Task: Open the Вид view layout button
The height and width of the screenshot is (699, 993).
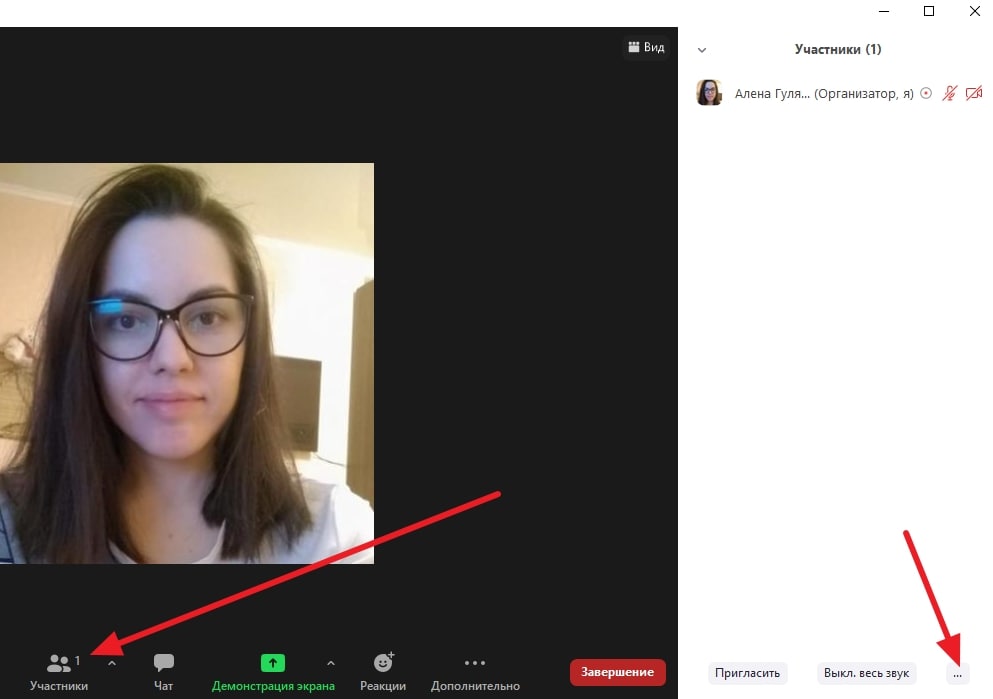Action: pyautogui.click(x=647, y=47)
